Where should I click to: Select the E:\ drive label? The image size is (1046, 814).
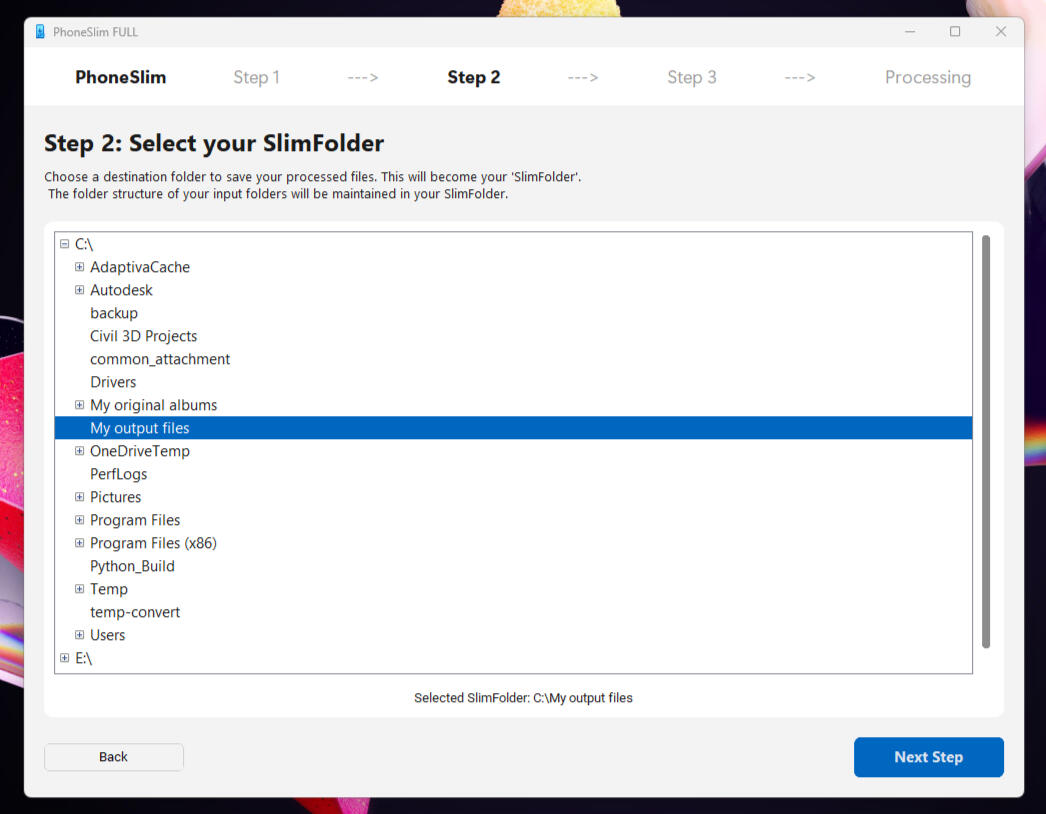[83, 659]
